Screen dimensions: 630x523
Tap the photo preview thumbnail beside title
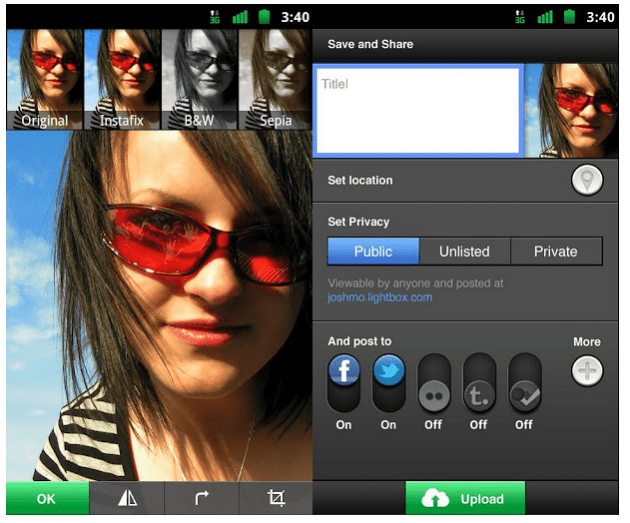[x=572, y=110]
